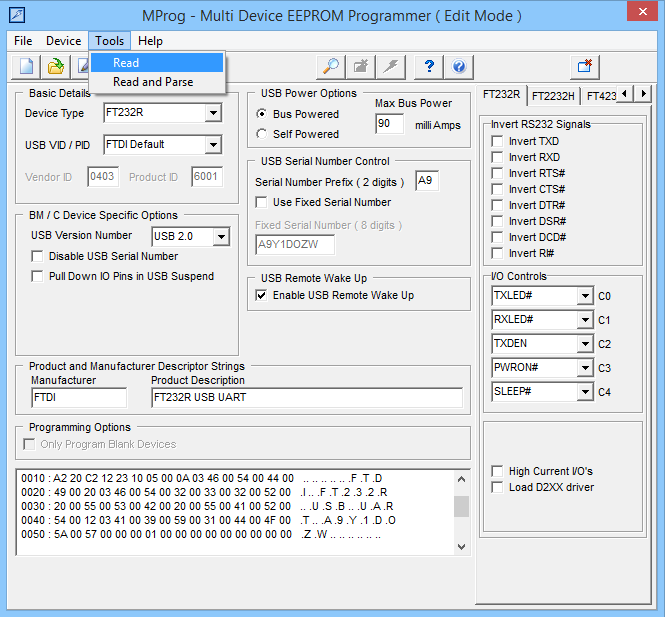665x617 pixels.
Task: Choose Read from the Tools menu
Action: click(157, 63)
